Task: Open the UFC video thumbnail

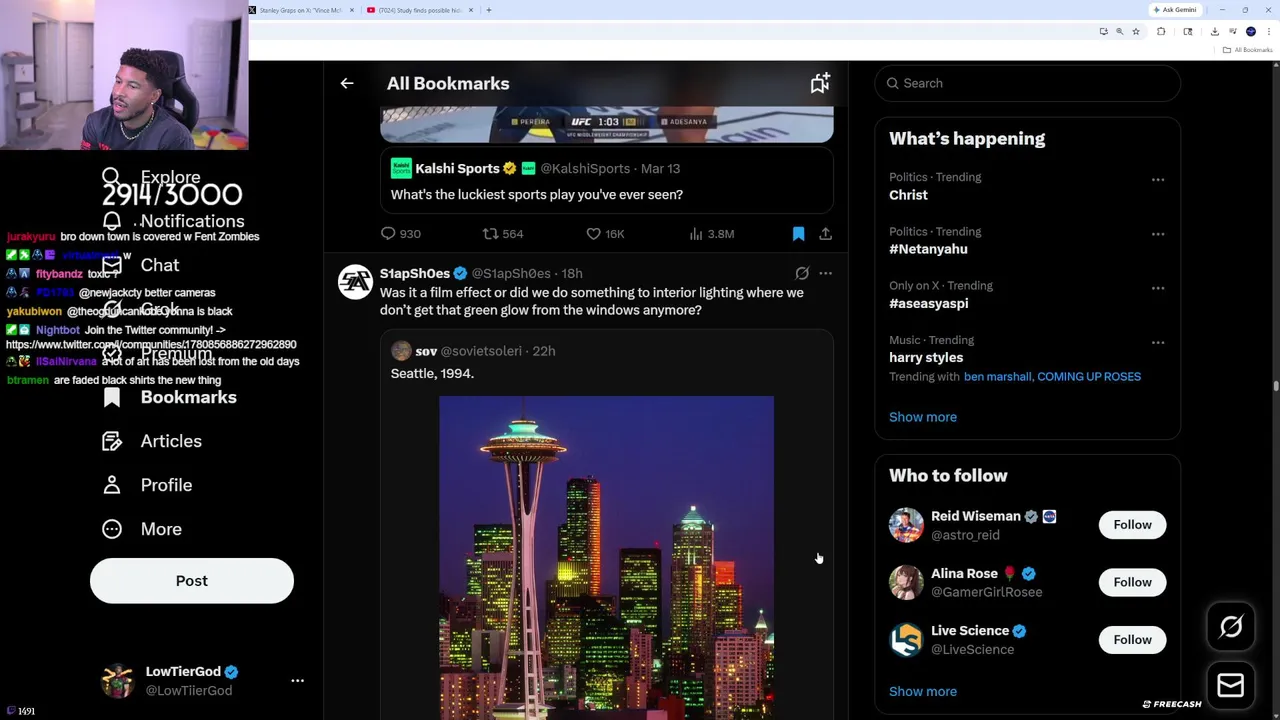Action: (x=607, y=124)
